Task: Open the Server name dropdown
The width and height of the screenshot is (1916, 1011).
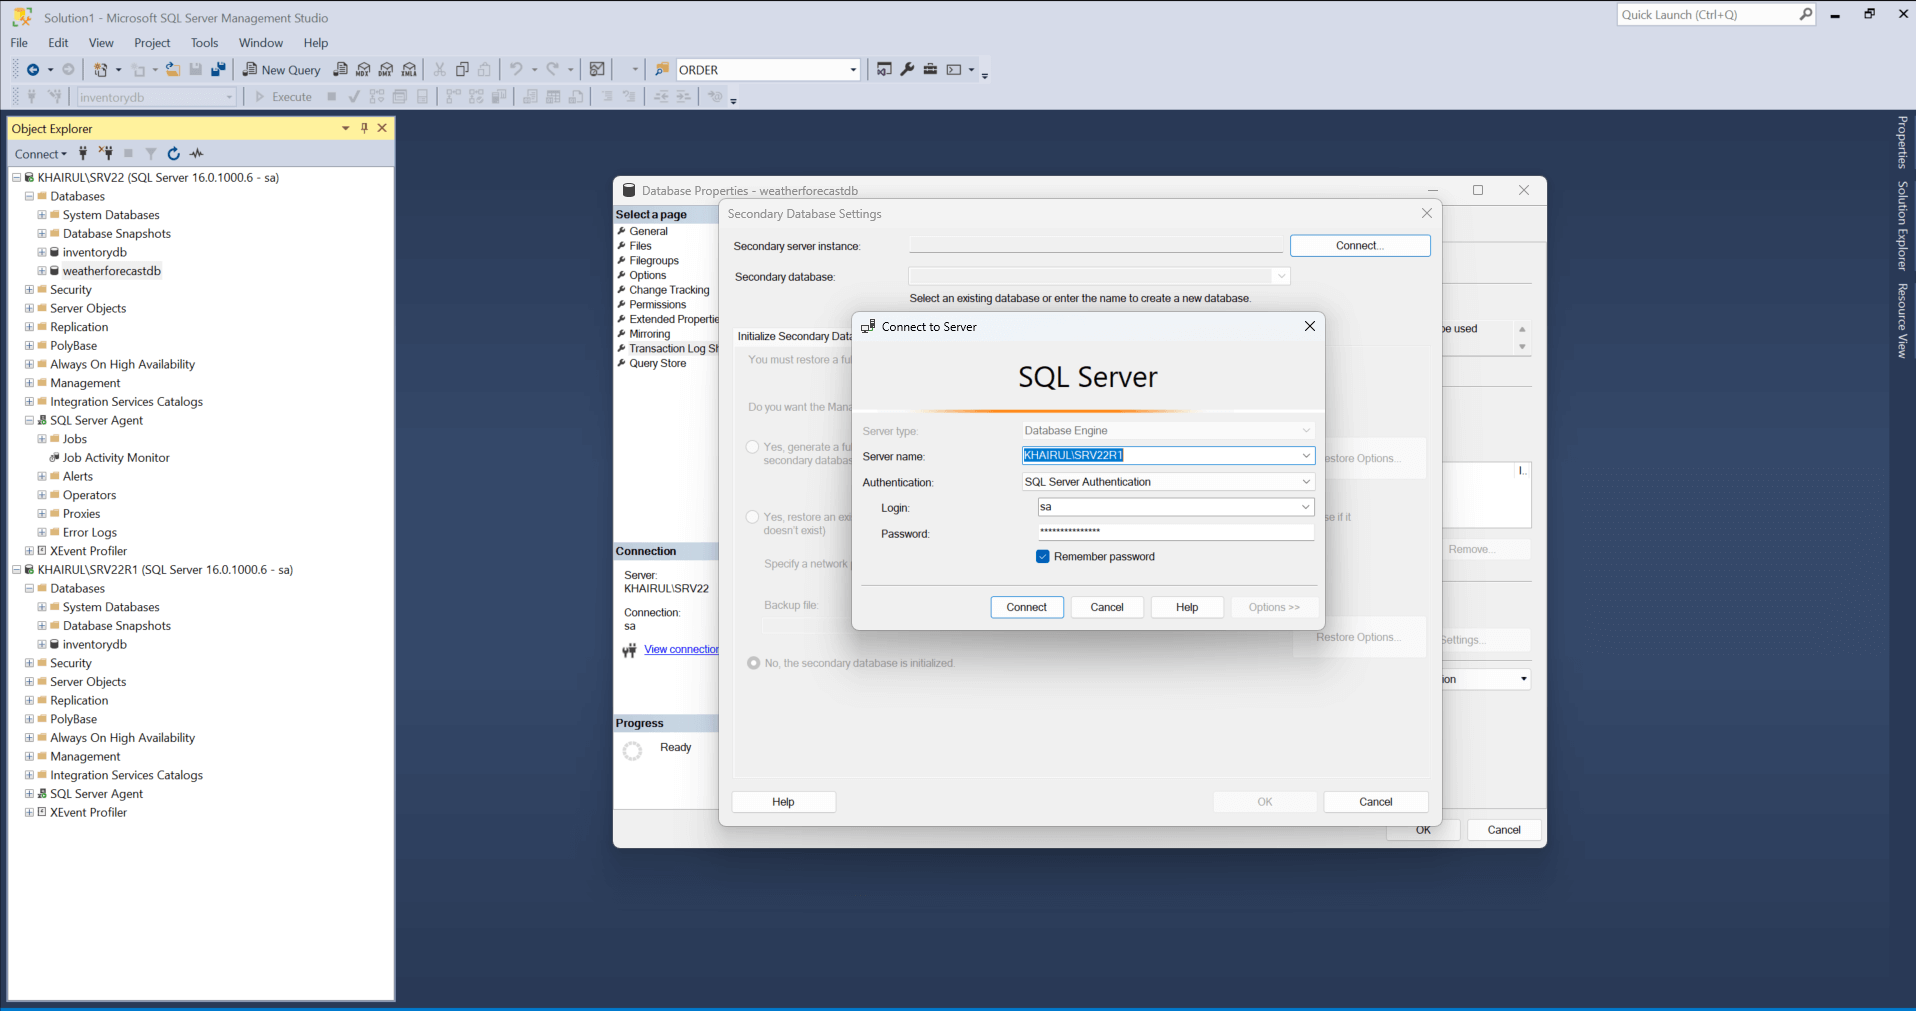Action: (1305, 456)
